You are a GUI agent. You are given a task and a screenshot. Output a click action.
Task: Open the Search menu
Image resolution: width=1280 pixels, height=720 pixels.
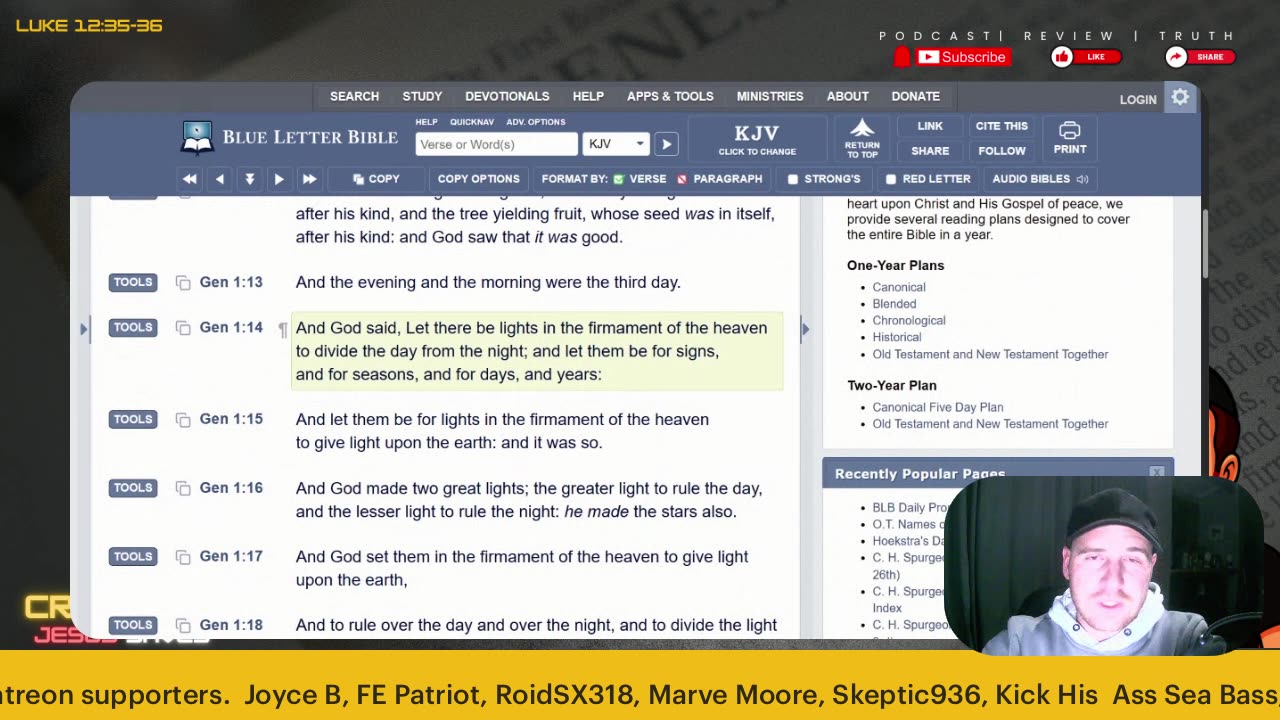pyautogui.click(x=354, y=96)
